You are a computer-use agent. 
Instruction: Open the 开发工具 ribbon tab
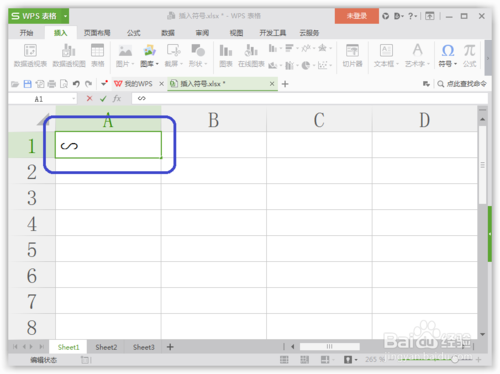click(273, 33)
